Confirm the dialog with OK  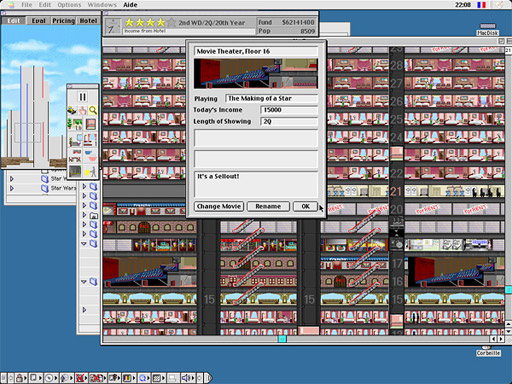305,206
